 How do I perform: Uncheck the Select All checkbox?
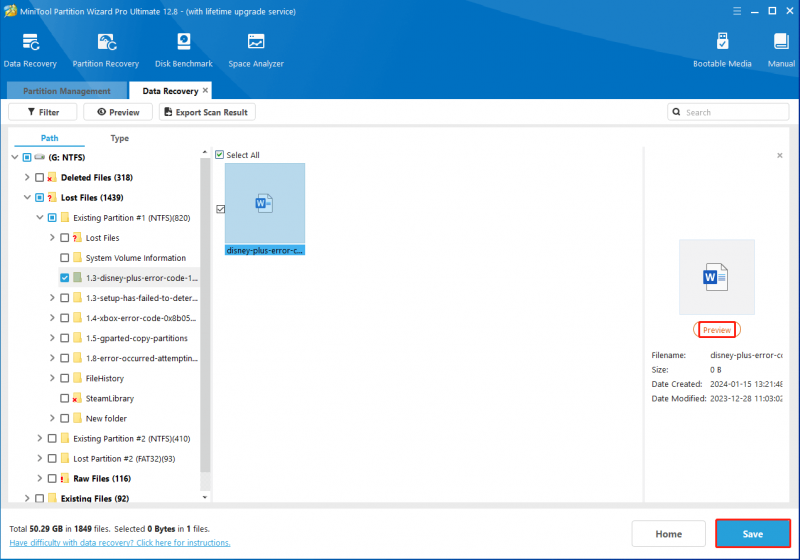click(x=219, y=155)
